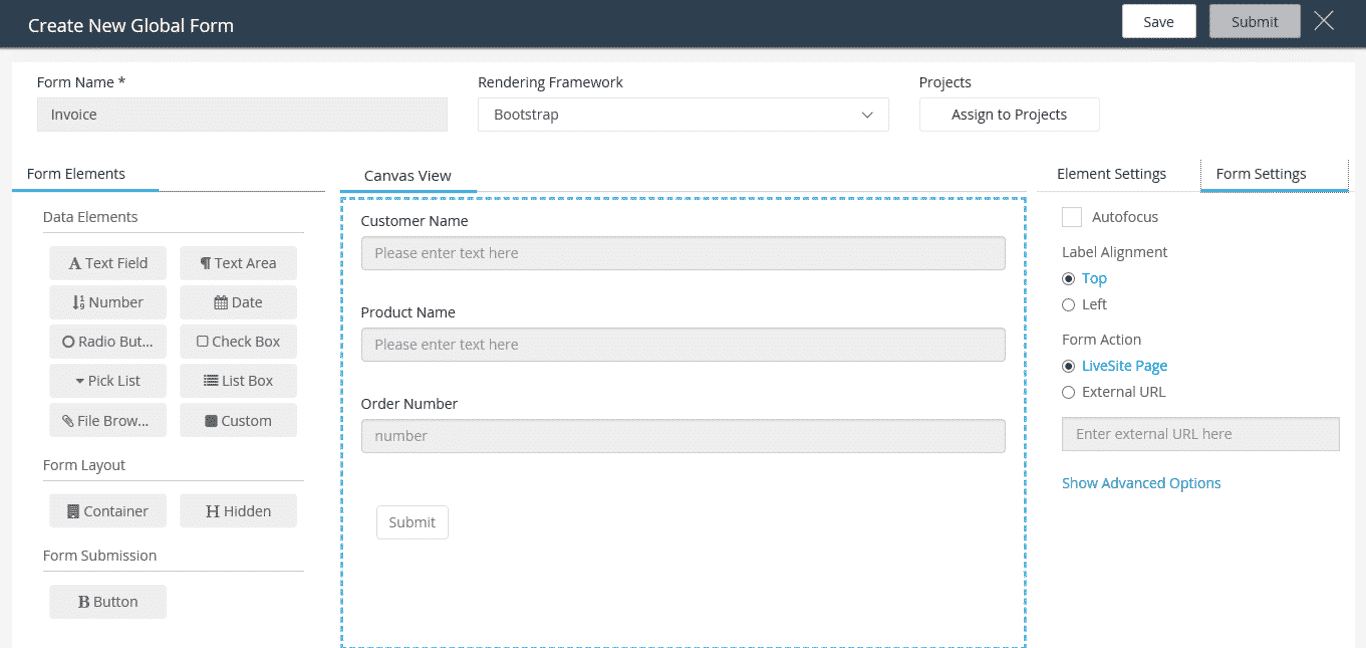The height and width of the screenshot is (648, 1366).
Task: Insert a File Browser element
Action: click(107, 420)
